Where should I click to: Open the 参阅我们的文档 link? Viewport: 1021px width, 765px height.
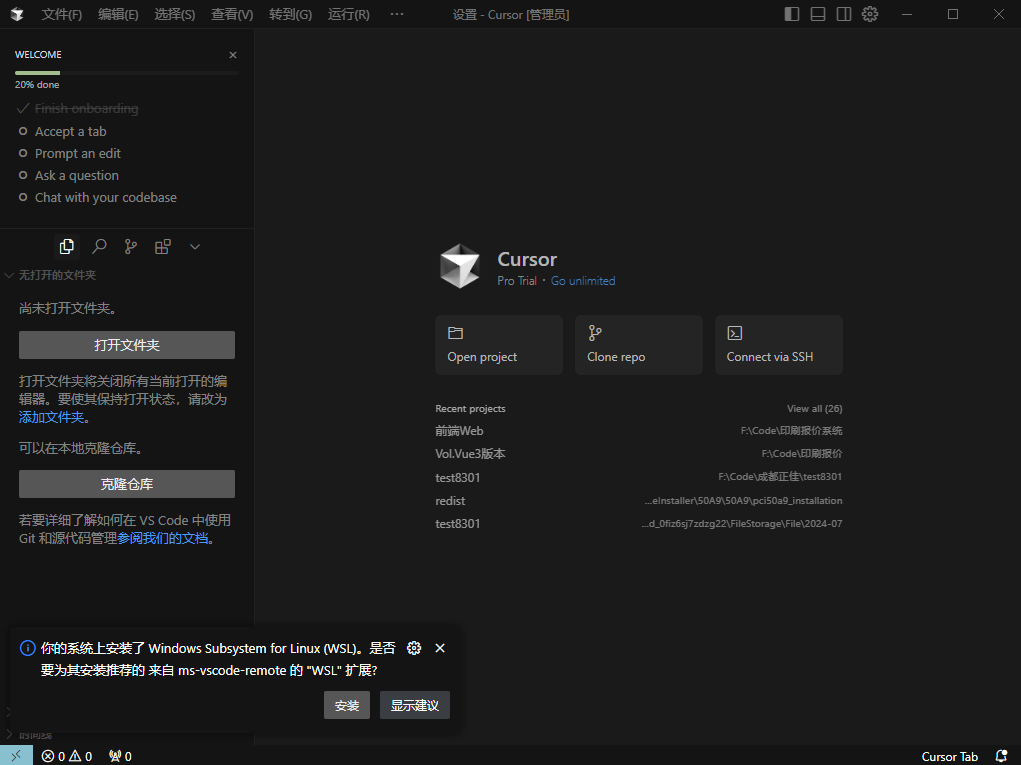point(163,538)
